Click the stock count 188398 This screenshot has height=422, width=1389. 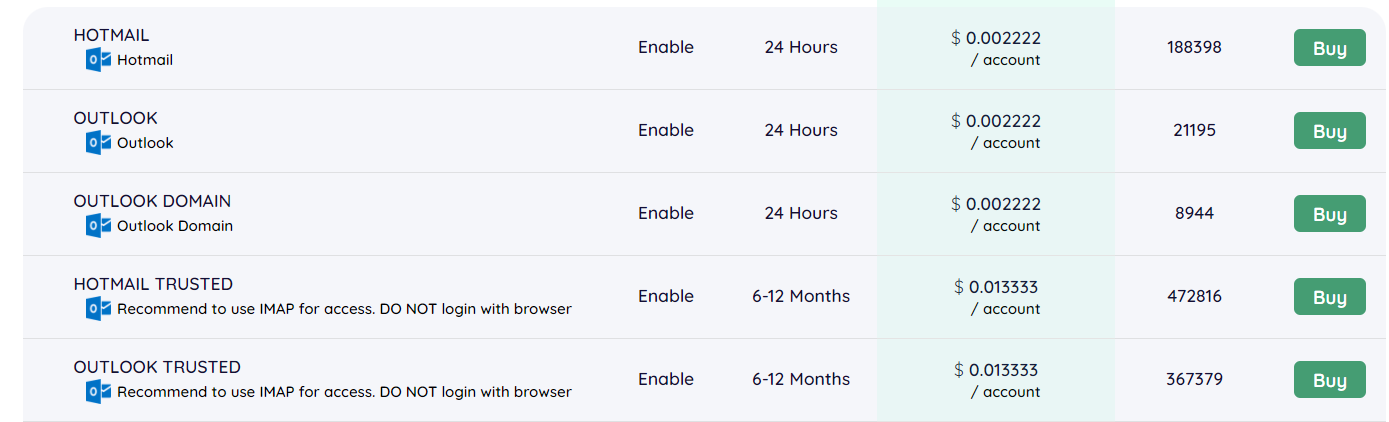click(1194, 47)
